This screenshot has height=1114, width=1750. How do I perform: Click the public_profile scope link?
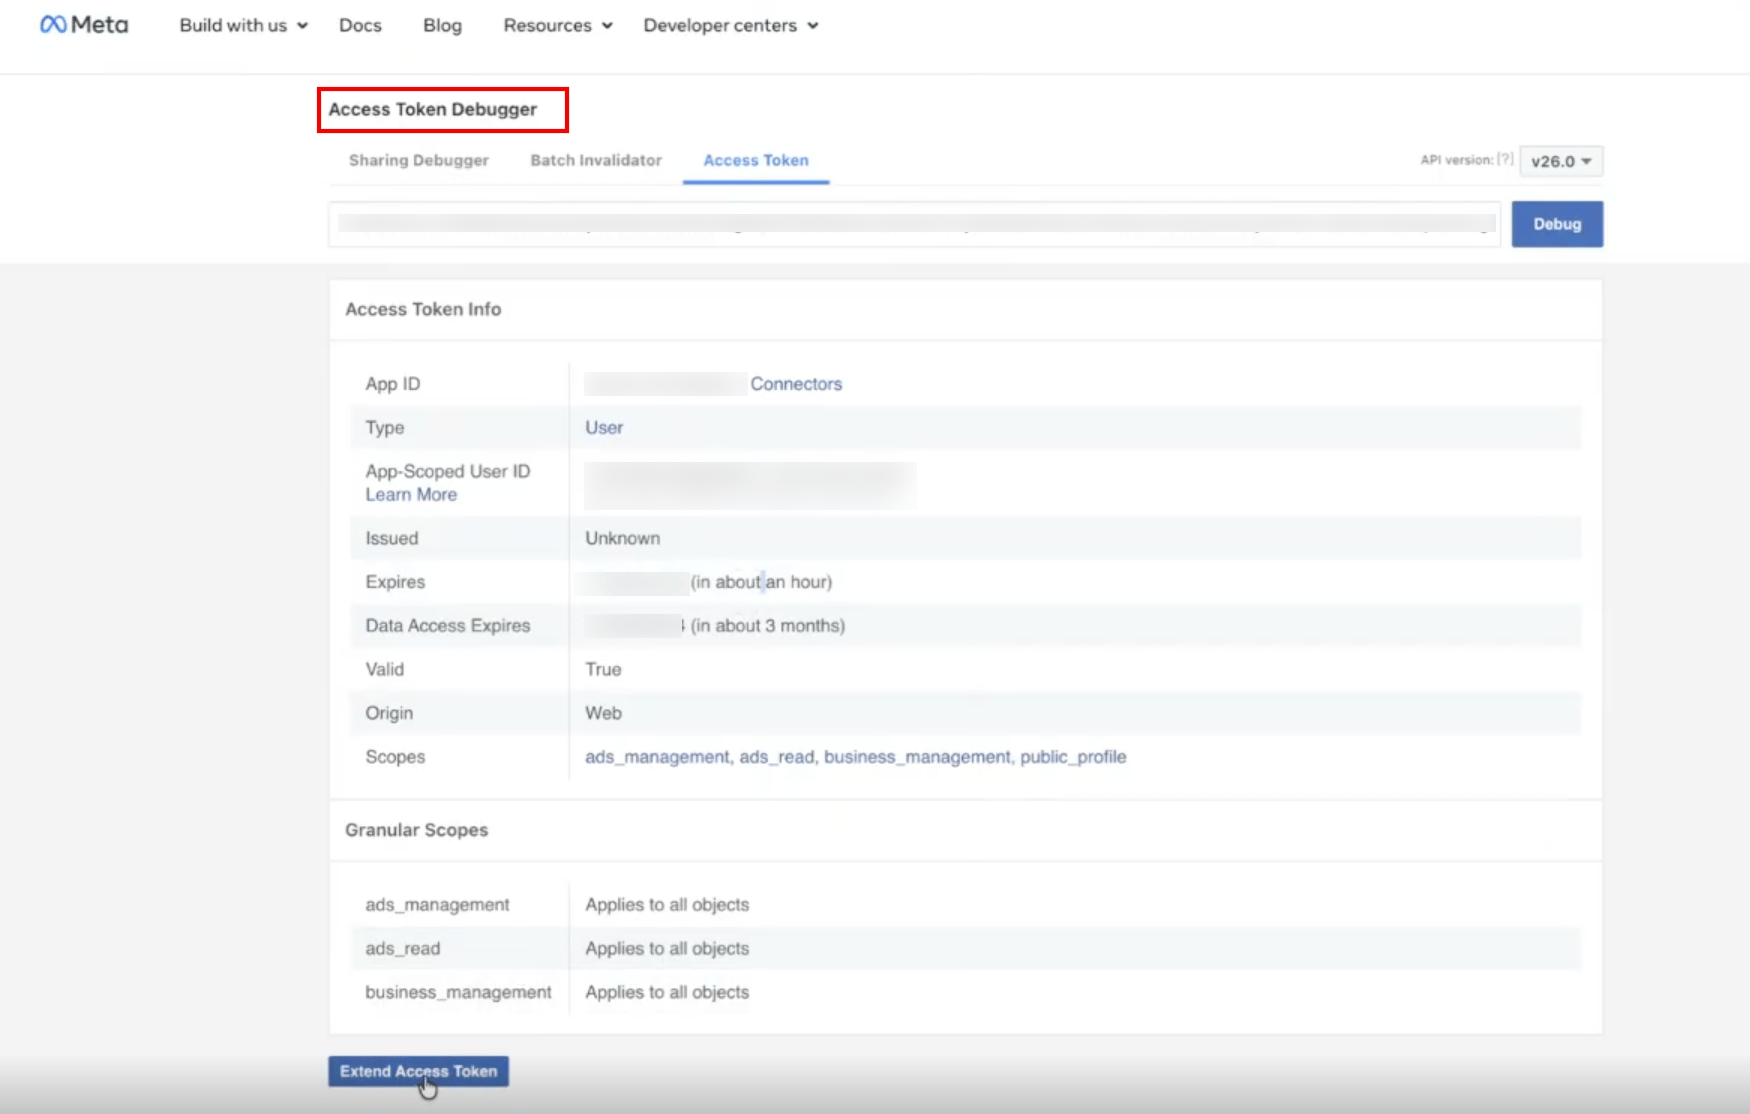click(x=1073, y=757)
